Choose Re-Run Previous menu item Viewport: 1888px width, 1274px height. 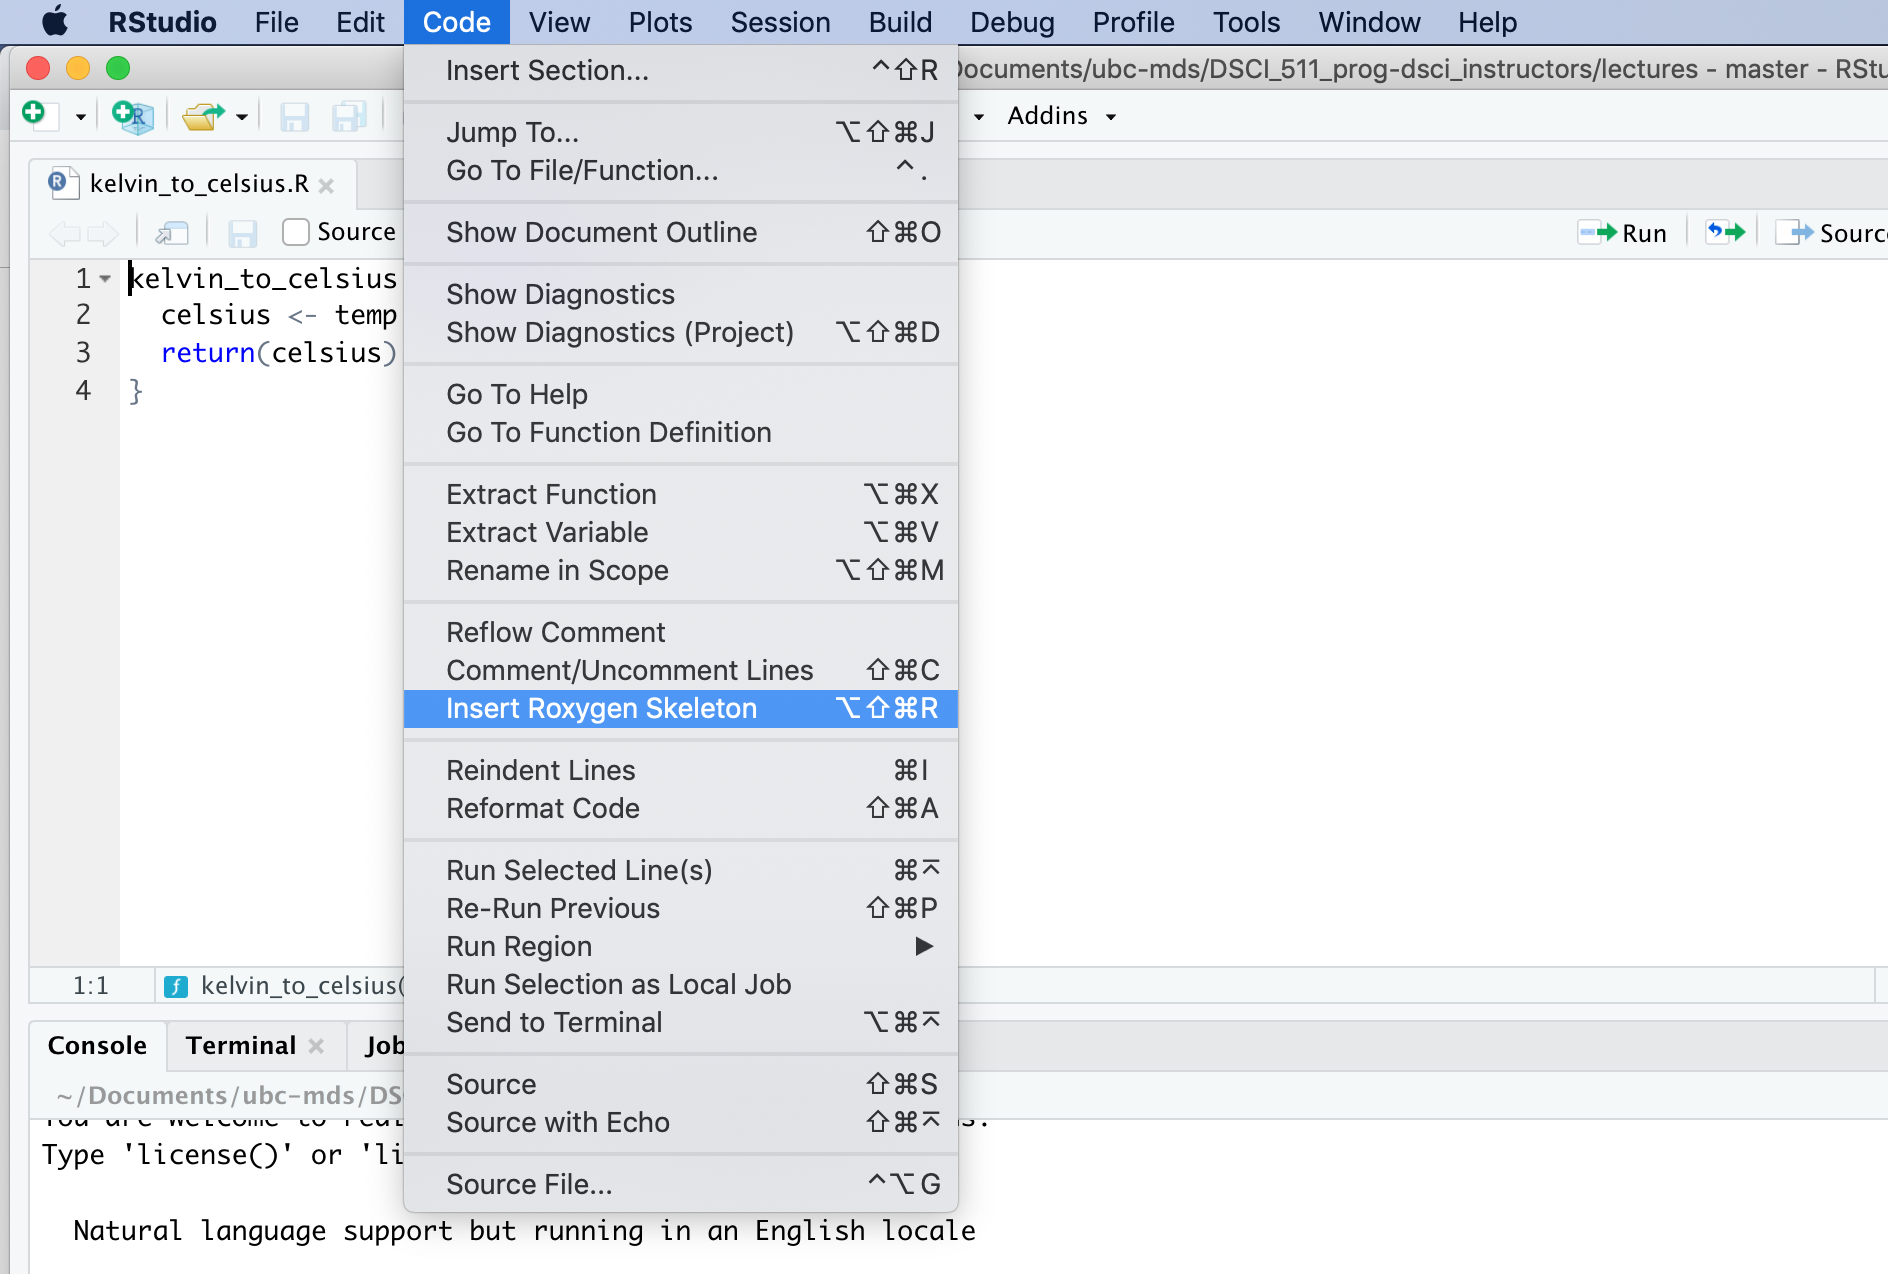pyautogui.click(x=681, y=908)
